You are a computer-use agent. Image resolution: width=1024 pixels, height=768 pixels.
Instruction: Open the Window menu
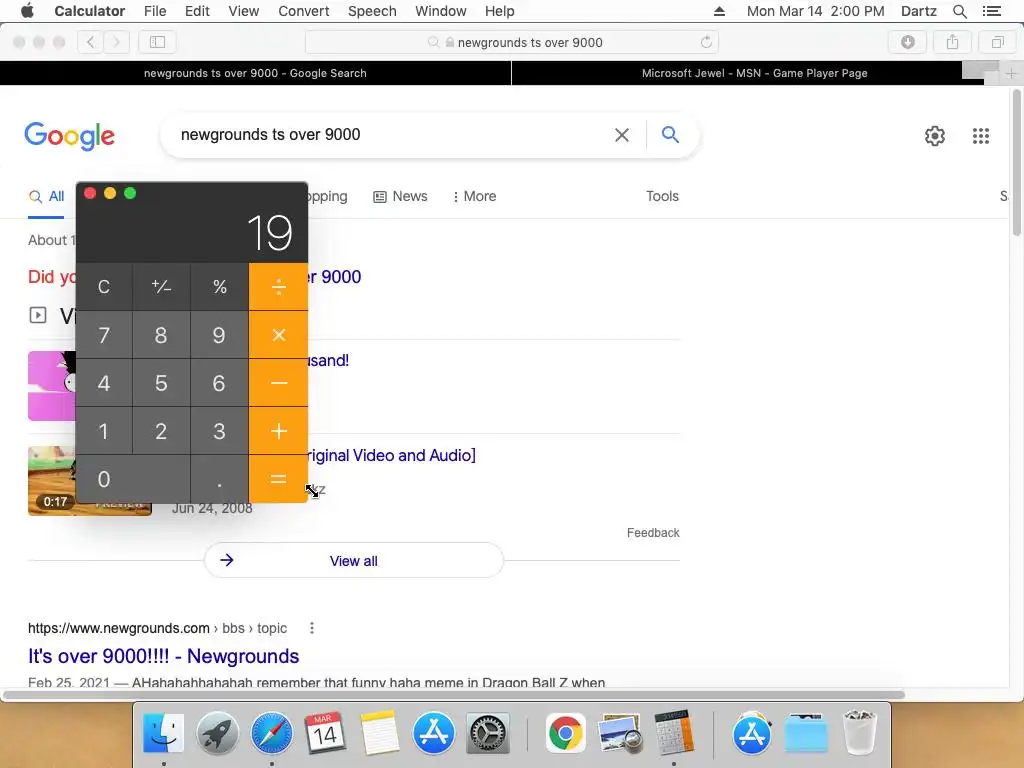tap(441, 11)
